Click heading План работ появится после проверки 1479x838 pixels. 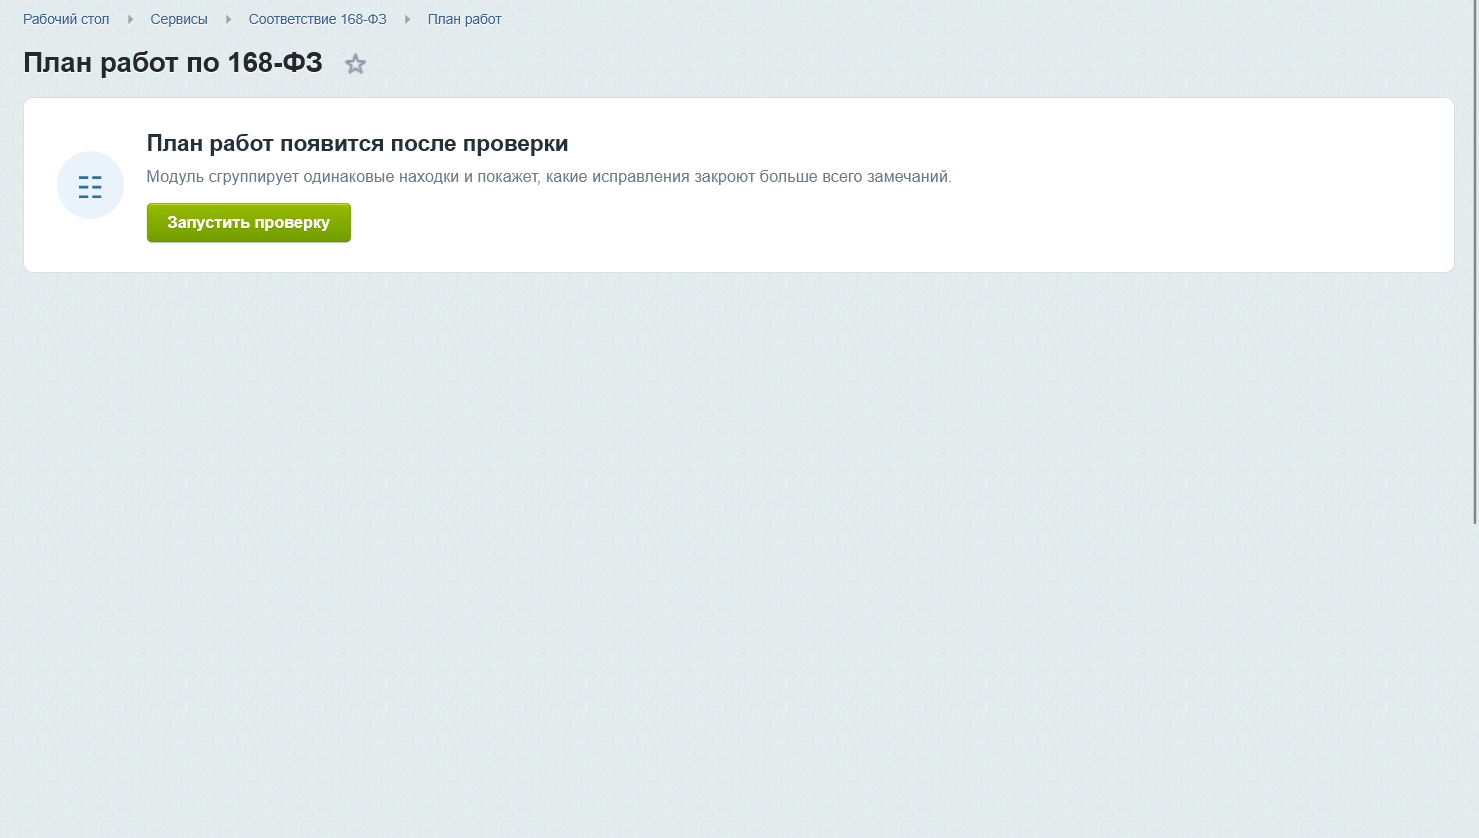click(357, 143)
